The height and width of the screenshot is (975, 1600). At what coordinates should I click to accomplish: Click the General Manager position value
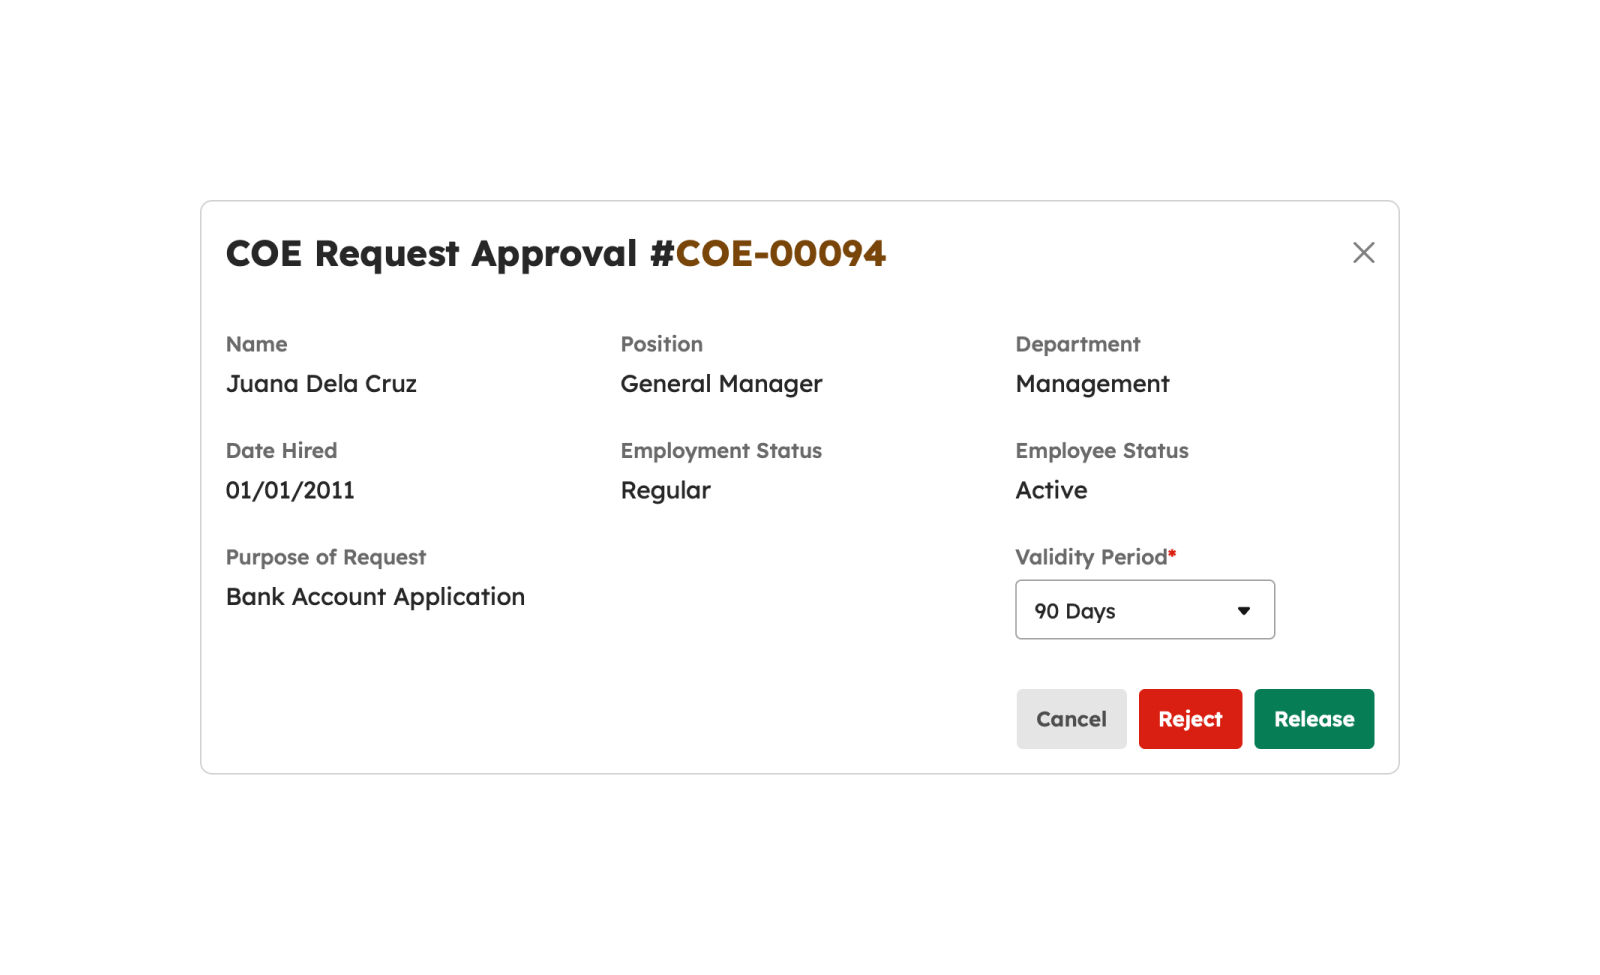pos(721,384)
